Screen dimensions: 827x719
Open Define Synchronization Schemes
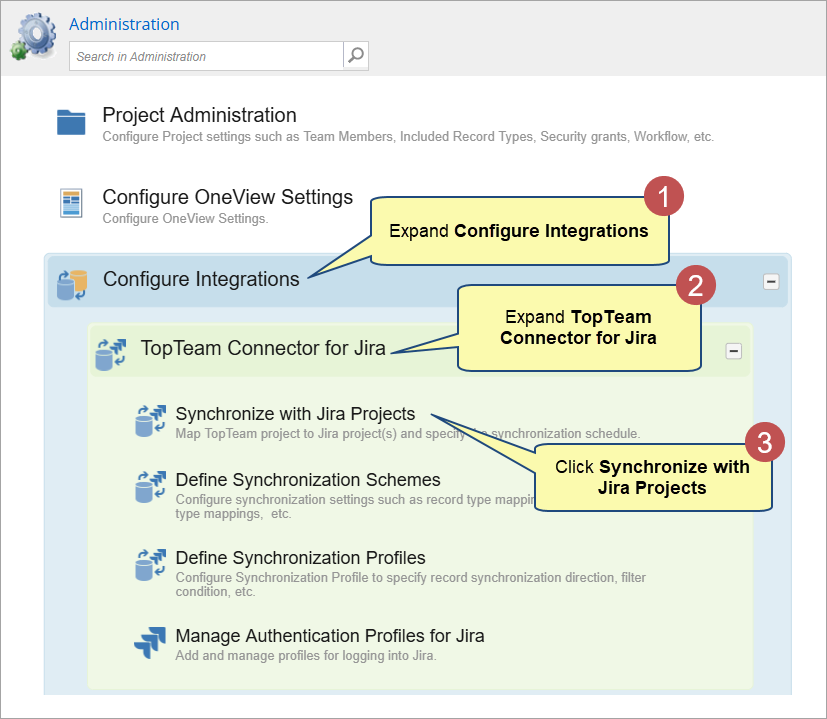[x=308, y=480]
